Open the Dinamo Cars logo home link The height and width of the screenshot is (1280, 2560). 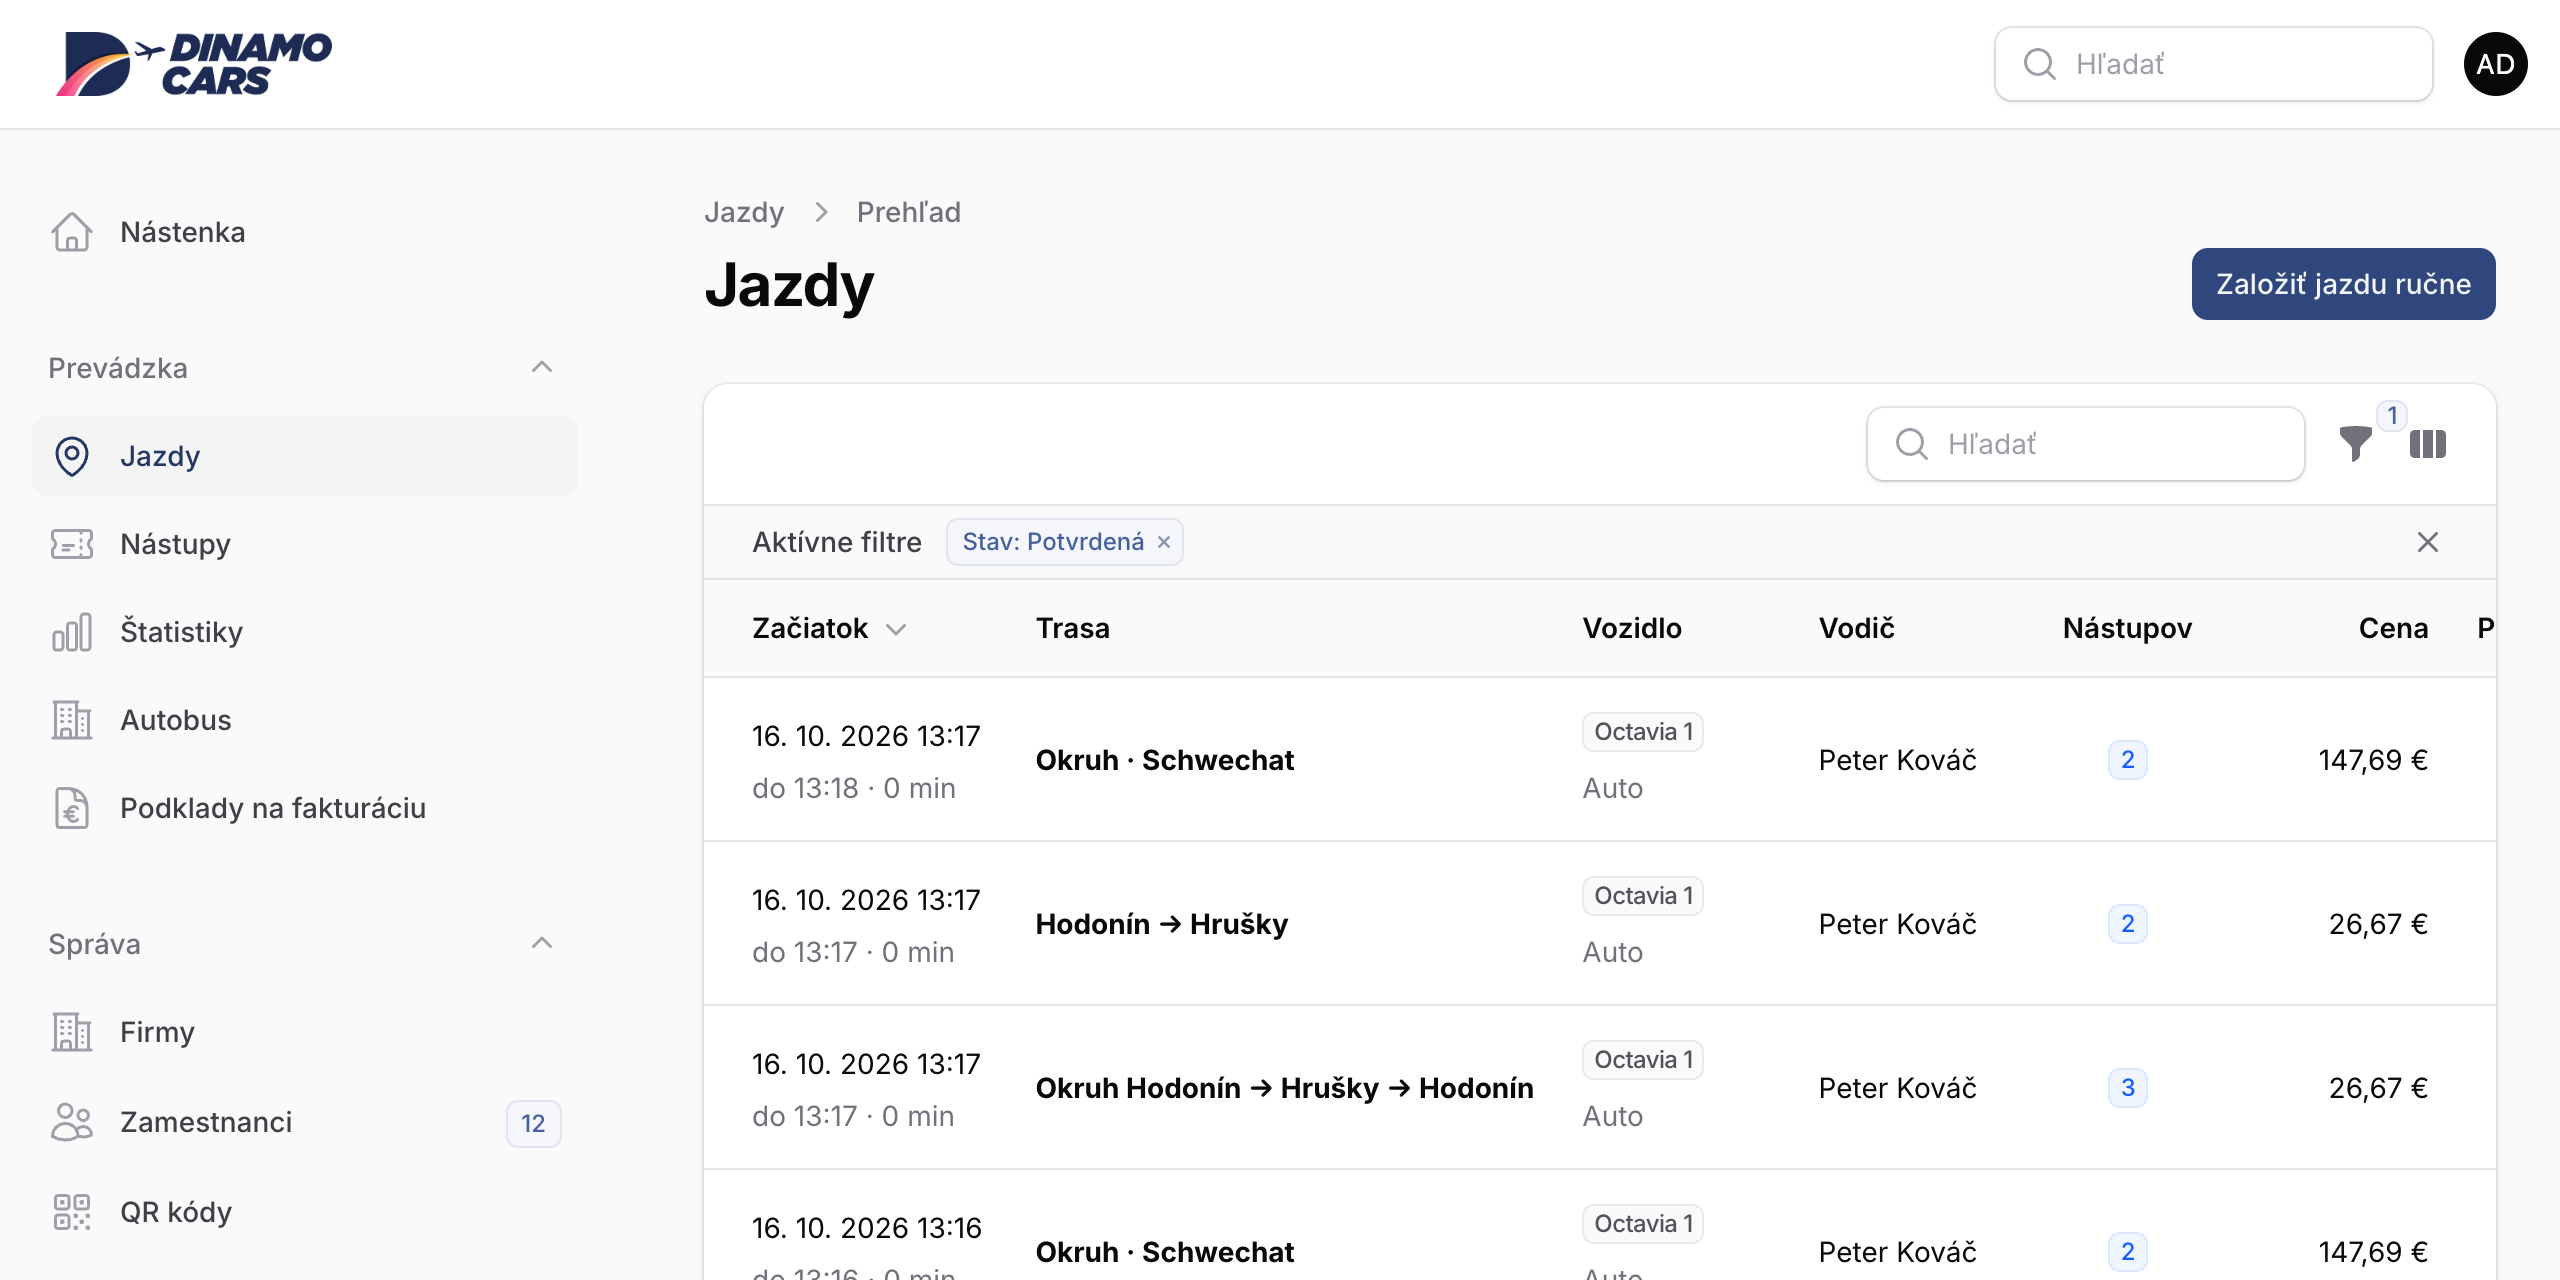pos(194,64)
